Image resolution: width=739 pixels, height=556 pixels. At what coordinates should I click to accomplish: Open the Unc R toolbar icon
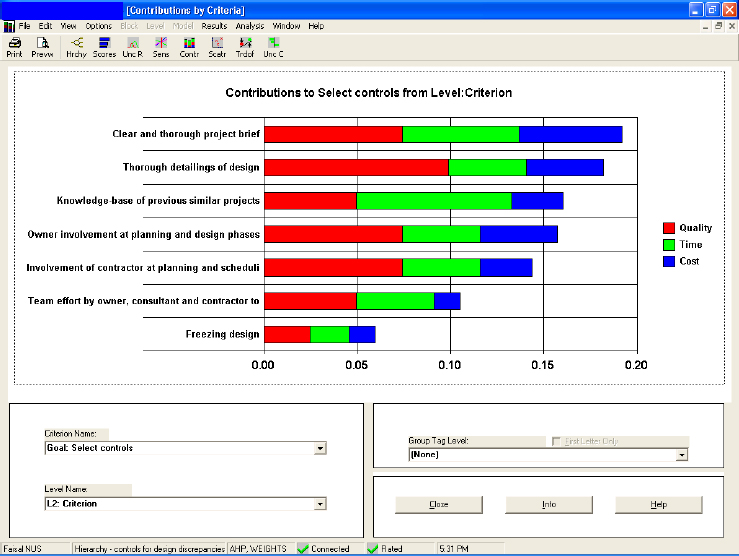tap(132, 47)
